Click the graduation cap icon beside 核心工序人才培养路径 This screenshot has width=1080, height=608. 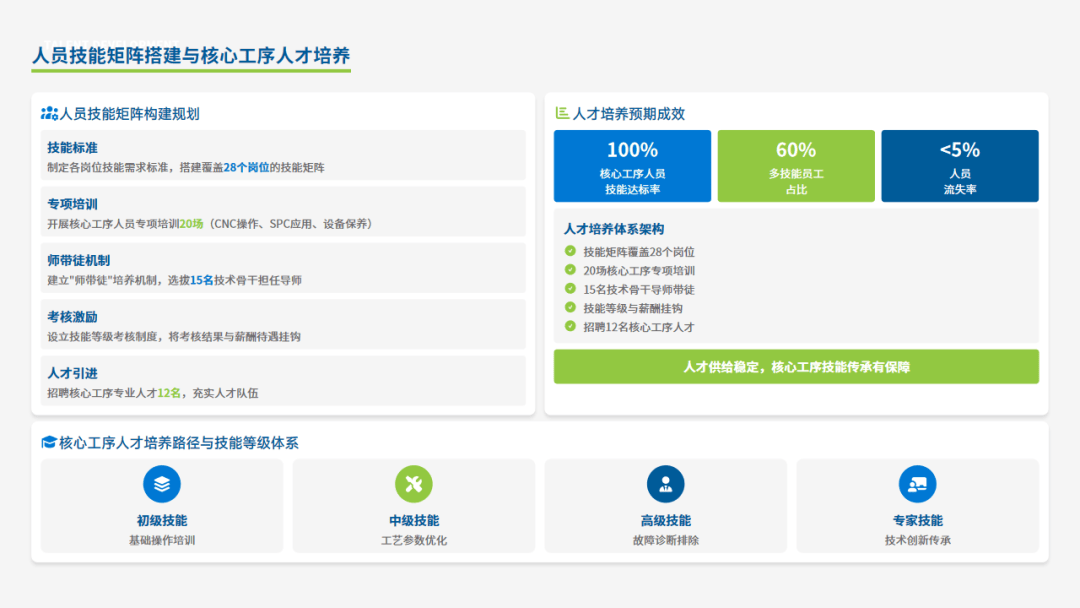point(49,442)
